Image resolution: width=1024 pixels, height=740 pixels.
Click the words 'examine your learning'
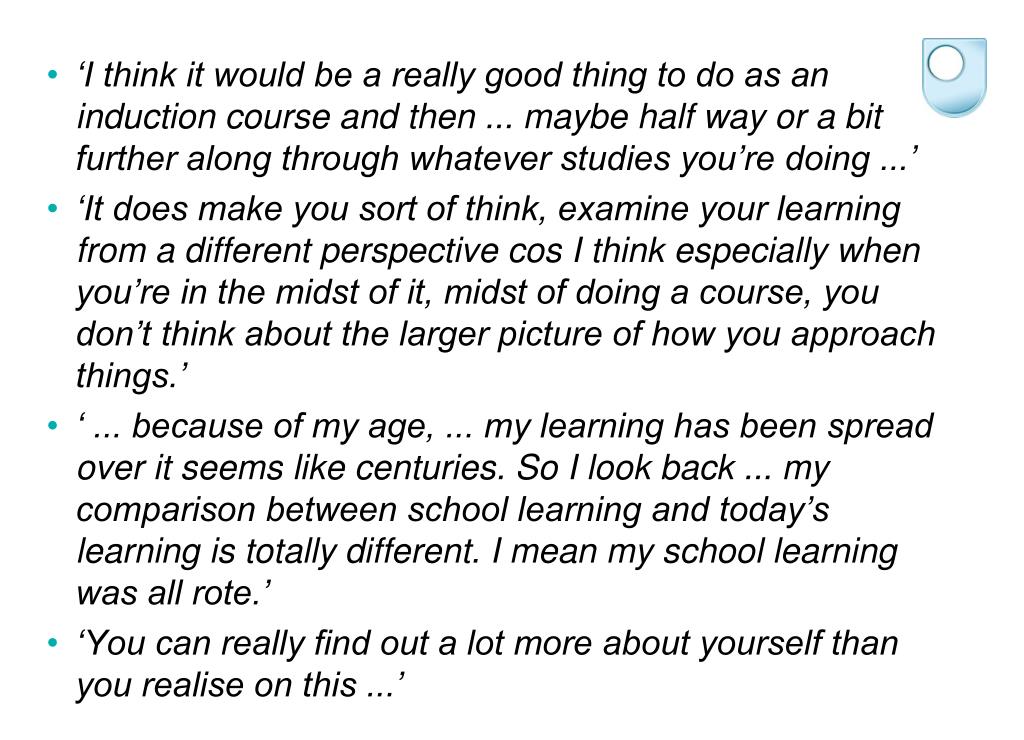(x=729, y=210)
